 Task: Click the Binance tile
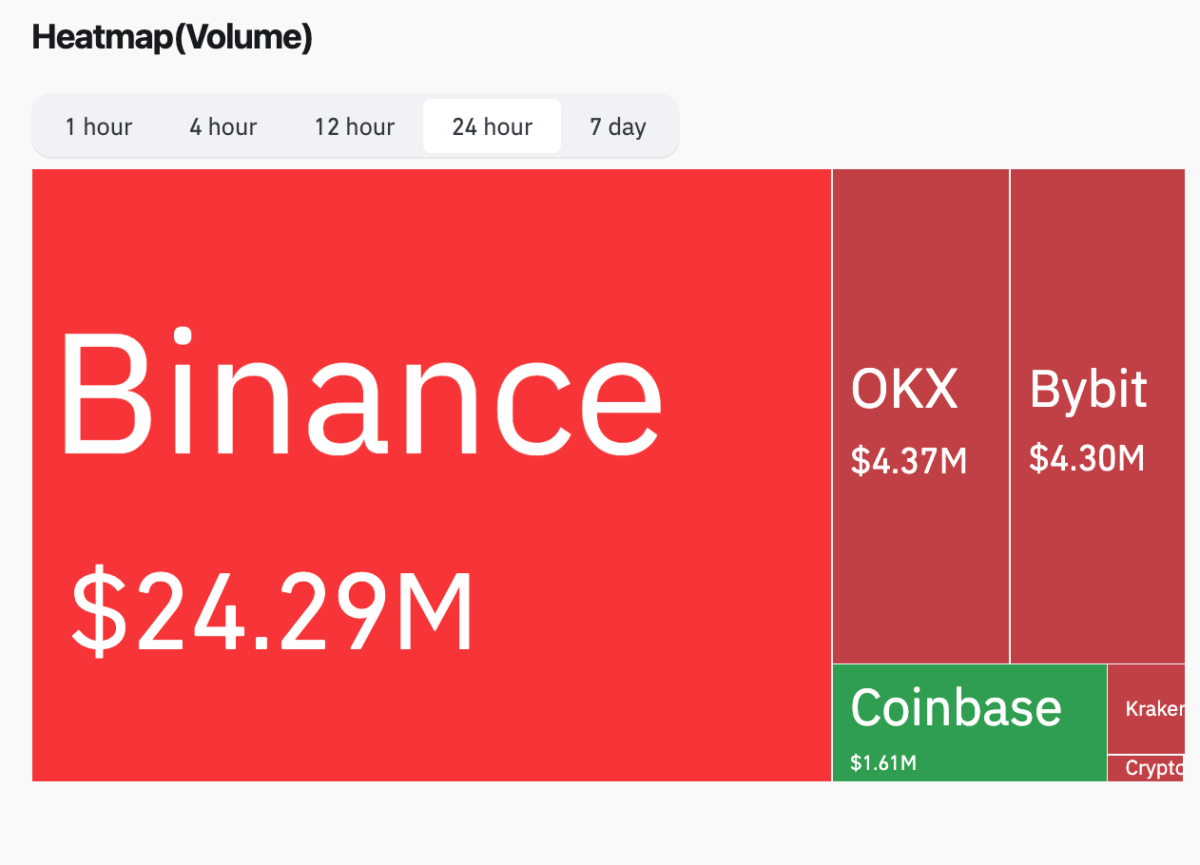(430, 475)
